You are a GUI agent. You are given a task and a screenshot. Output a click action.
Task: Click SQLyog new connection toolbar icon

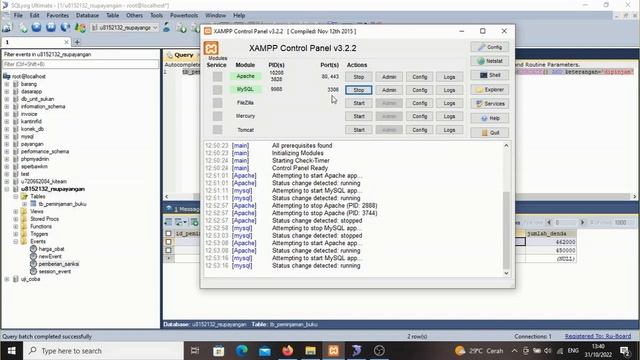tap(7, 28)
